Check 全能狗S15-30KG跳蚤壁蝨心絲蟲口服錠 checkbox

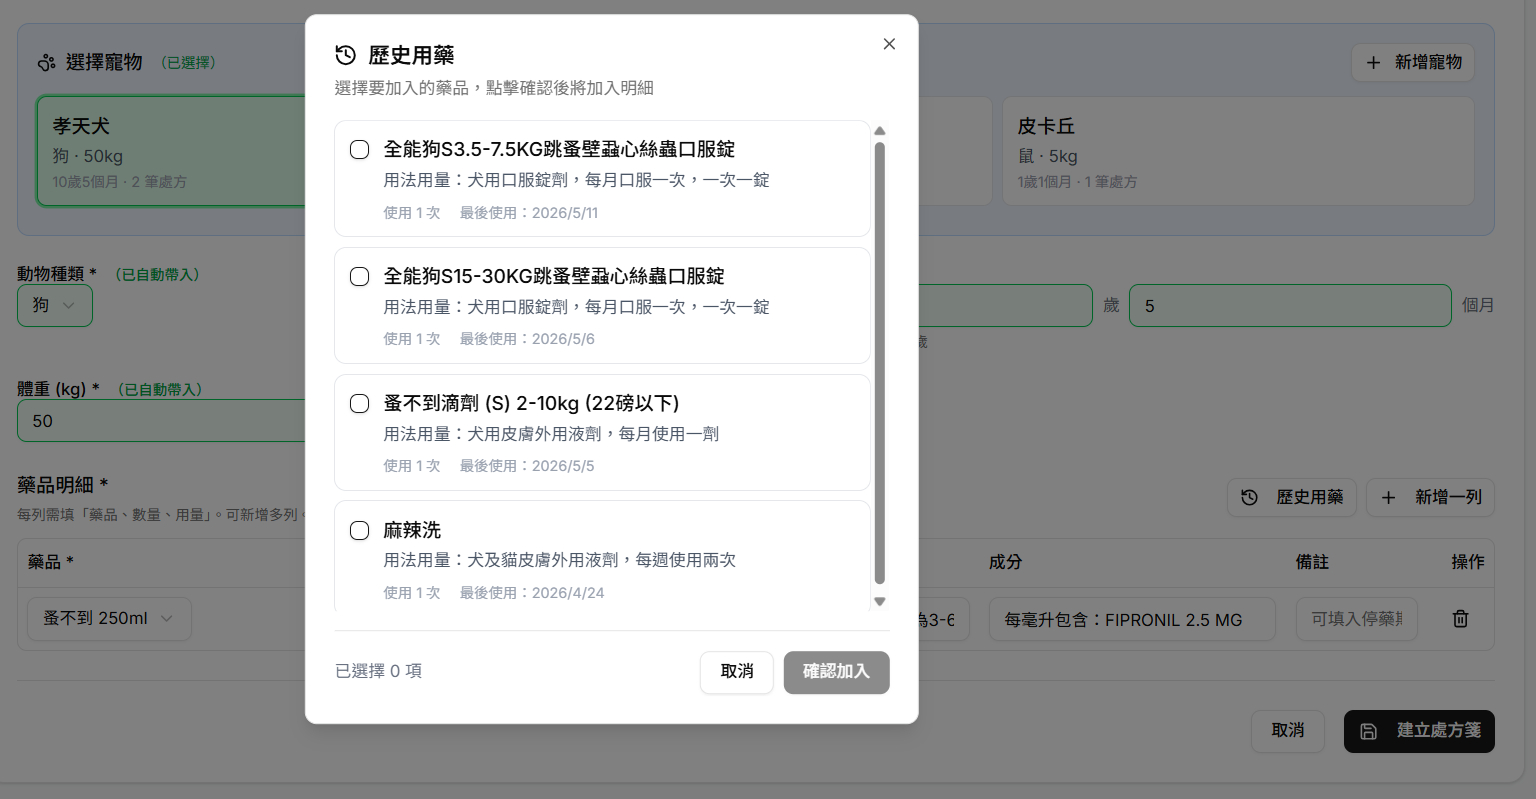pos(359,277)
